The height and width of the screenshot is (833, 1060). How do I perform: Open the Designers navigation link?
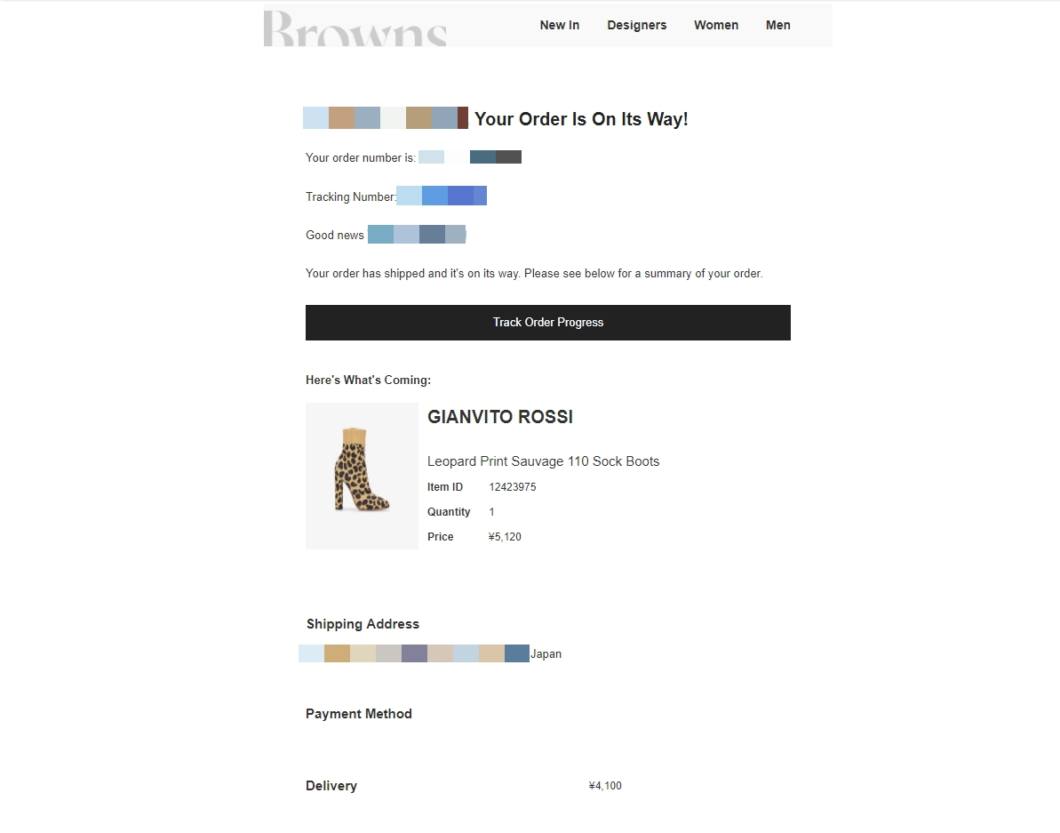(636, 25)
